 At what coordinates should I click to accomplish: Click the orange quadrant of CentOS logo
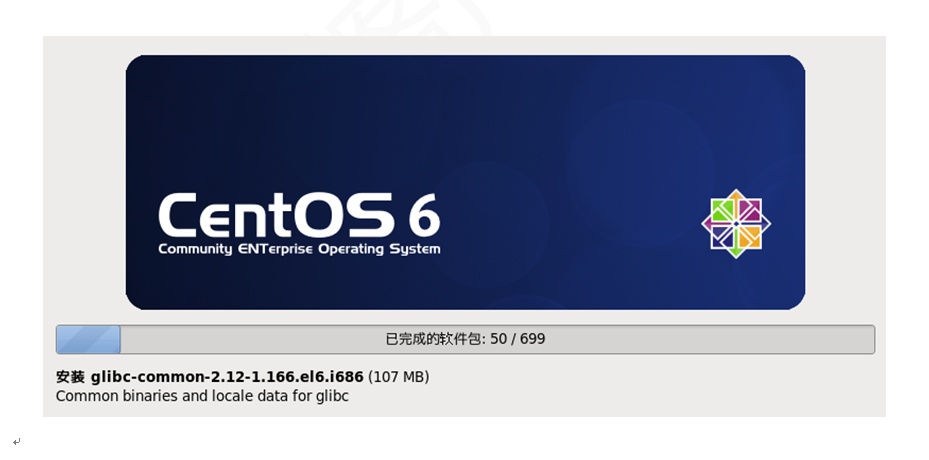point(749,237)
